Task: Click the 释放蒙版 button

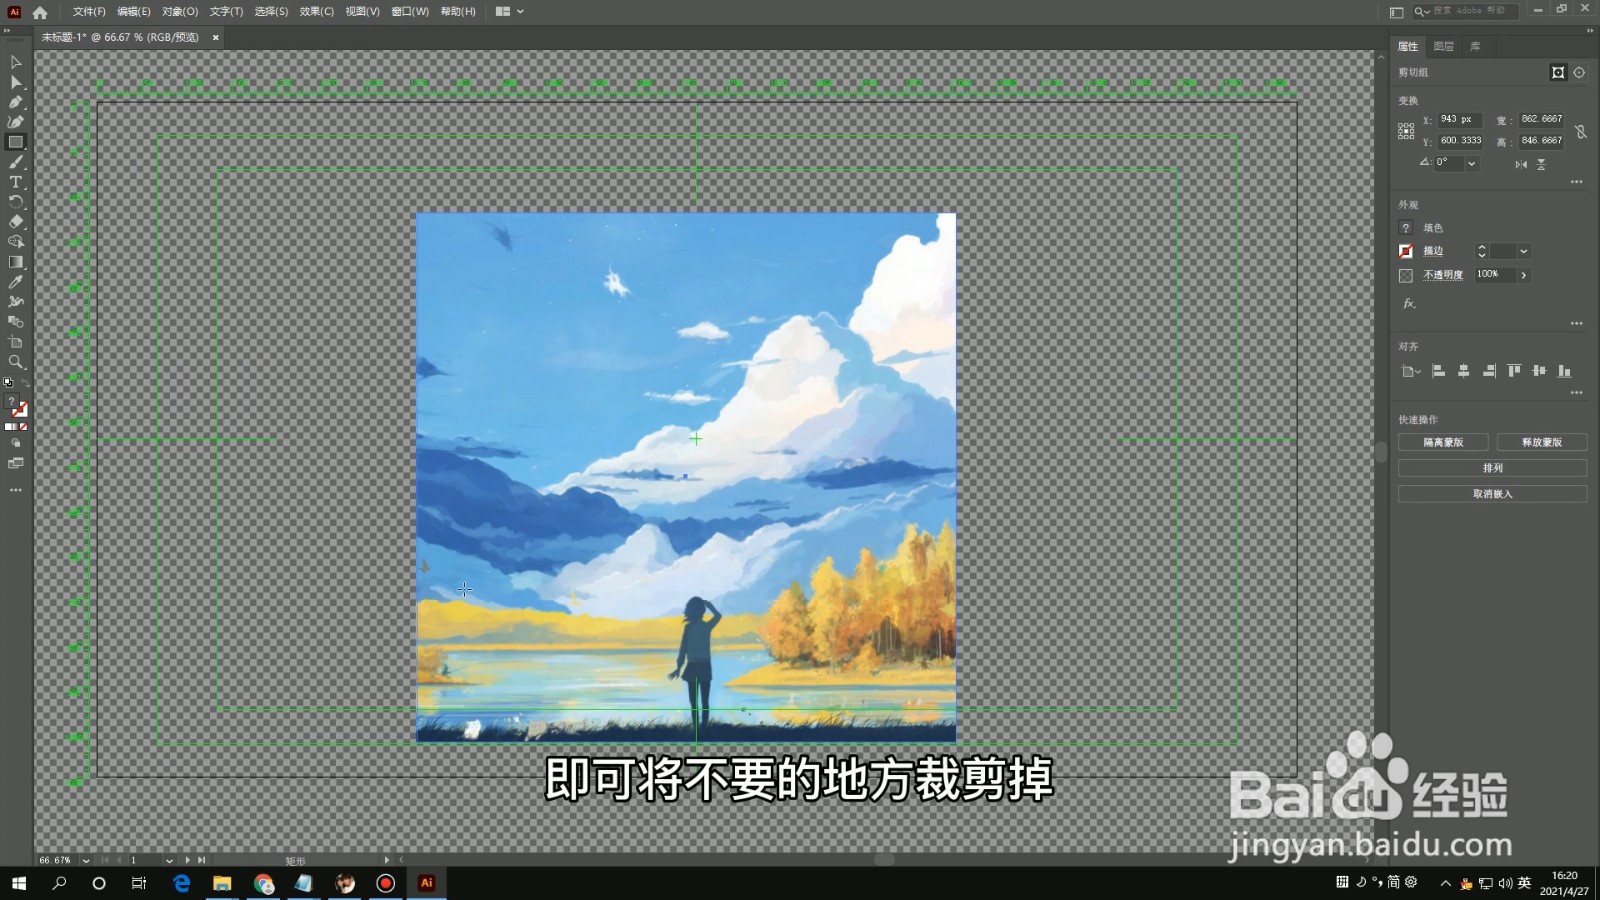Action: coord(1541,442)
